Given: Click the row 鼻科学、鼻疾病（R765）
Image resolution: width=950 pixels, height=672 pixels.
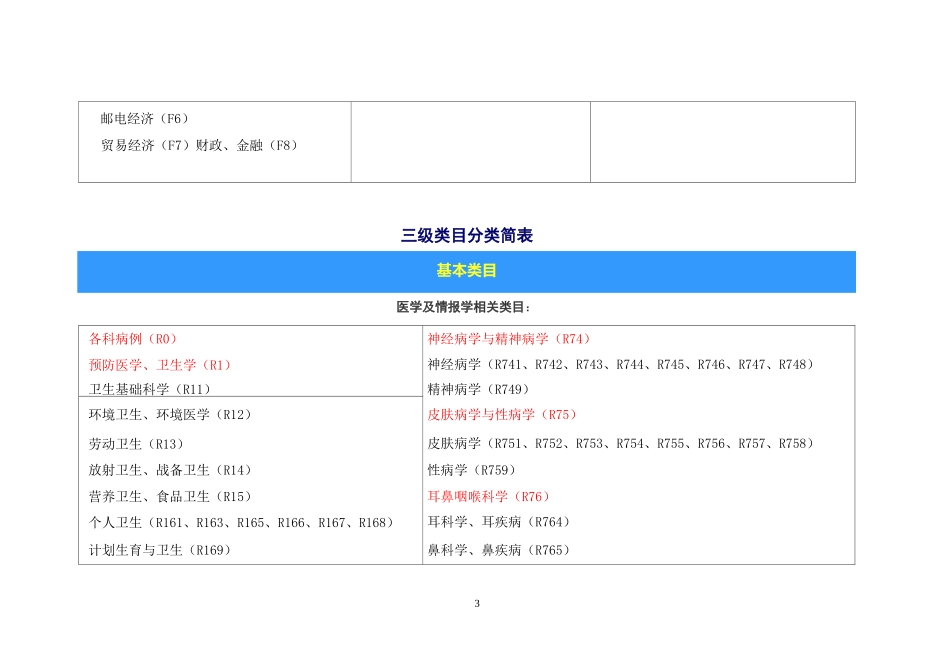Looking at the screenshot, I should coord(500,550).
